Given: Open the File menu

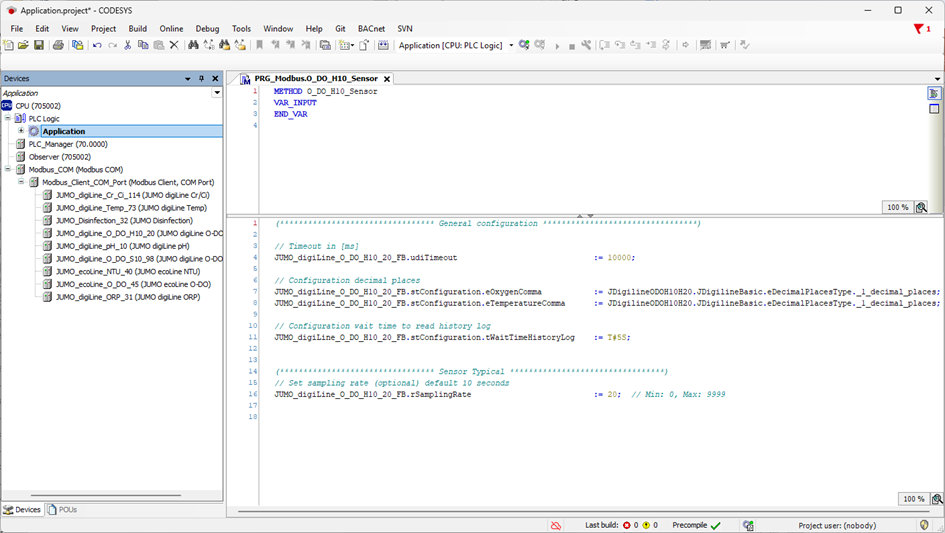Looking at the screenshot, I should click(17, 28).
